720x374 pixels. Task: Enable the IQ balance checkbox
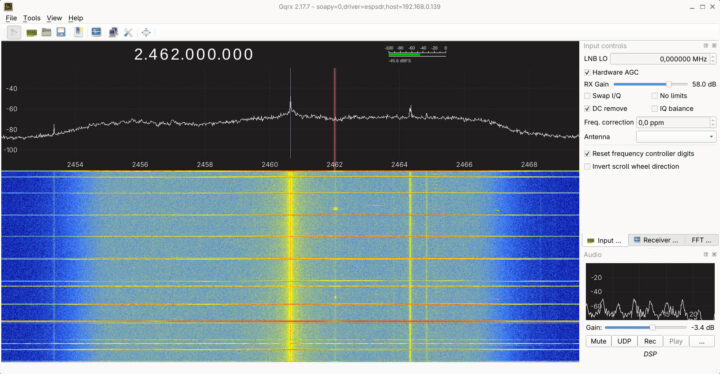pos(654,108)
